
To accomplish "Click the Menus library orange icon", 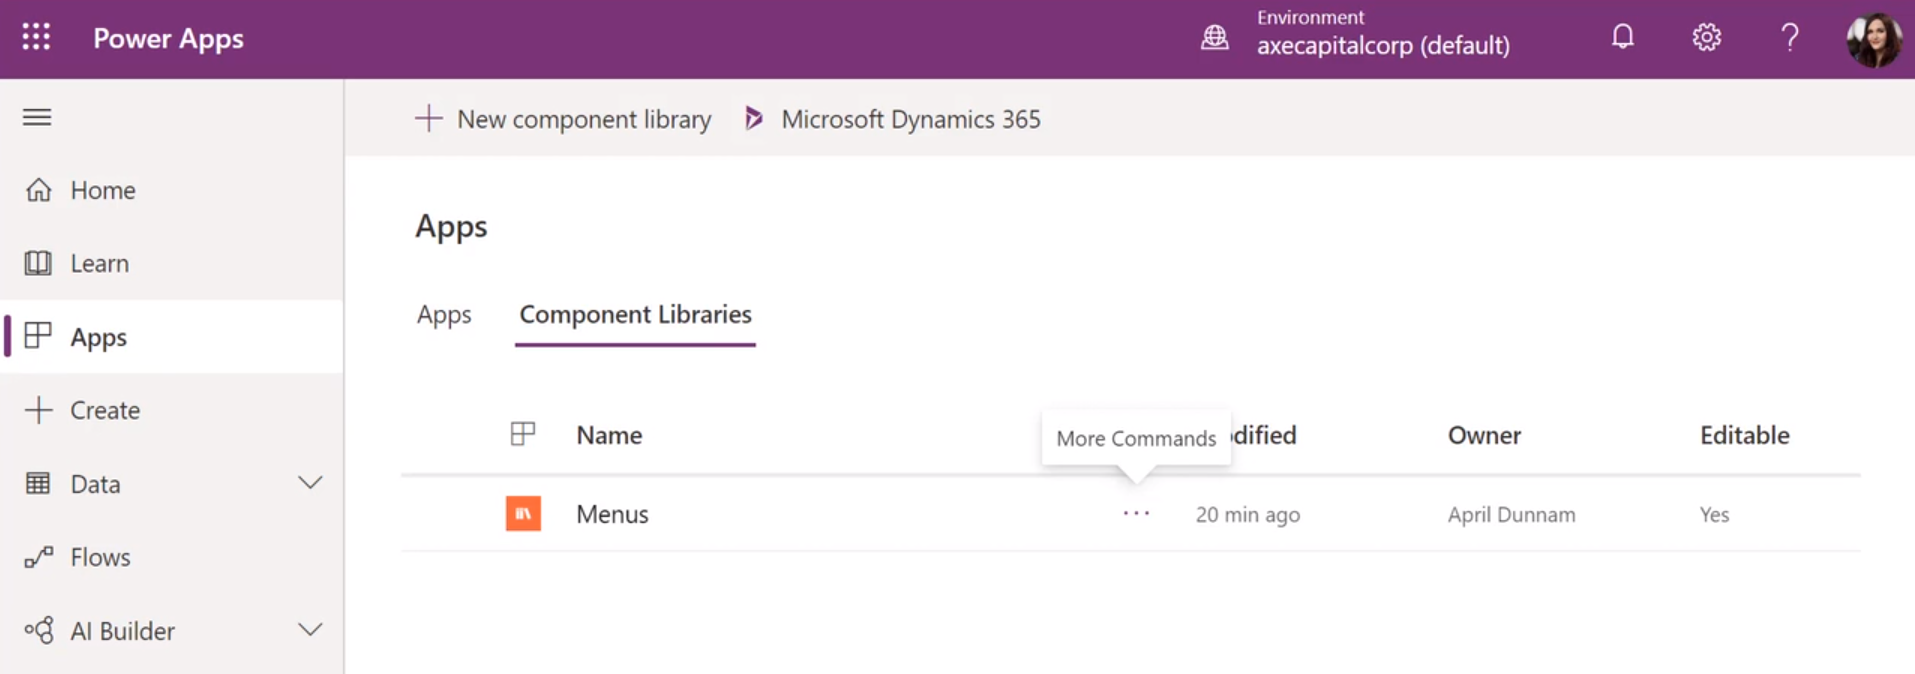I will click(x=523, y=514).
